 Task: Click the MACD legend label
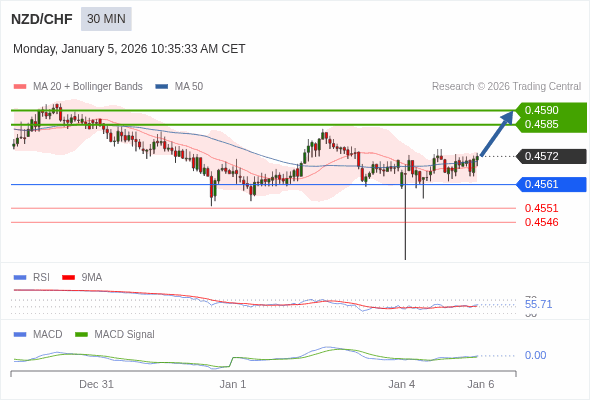pos(48,335)
